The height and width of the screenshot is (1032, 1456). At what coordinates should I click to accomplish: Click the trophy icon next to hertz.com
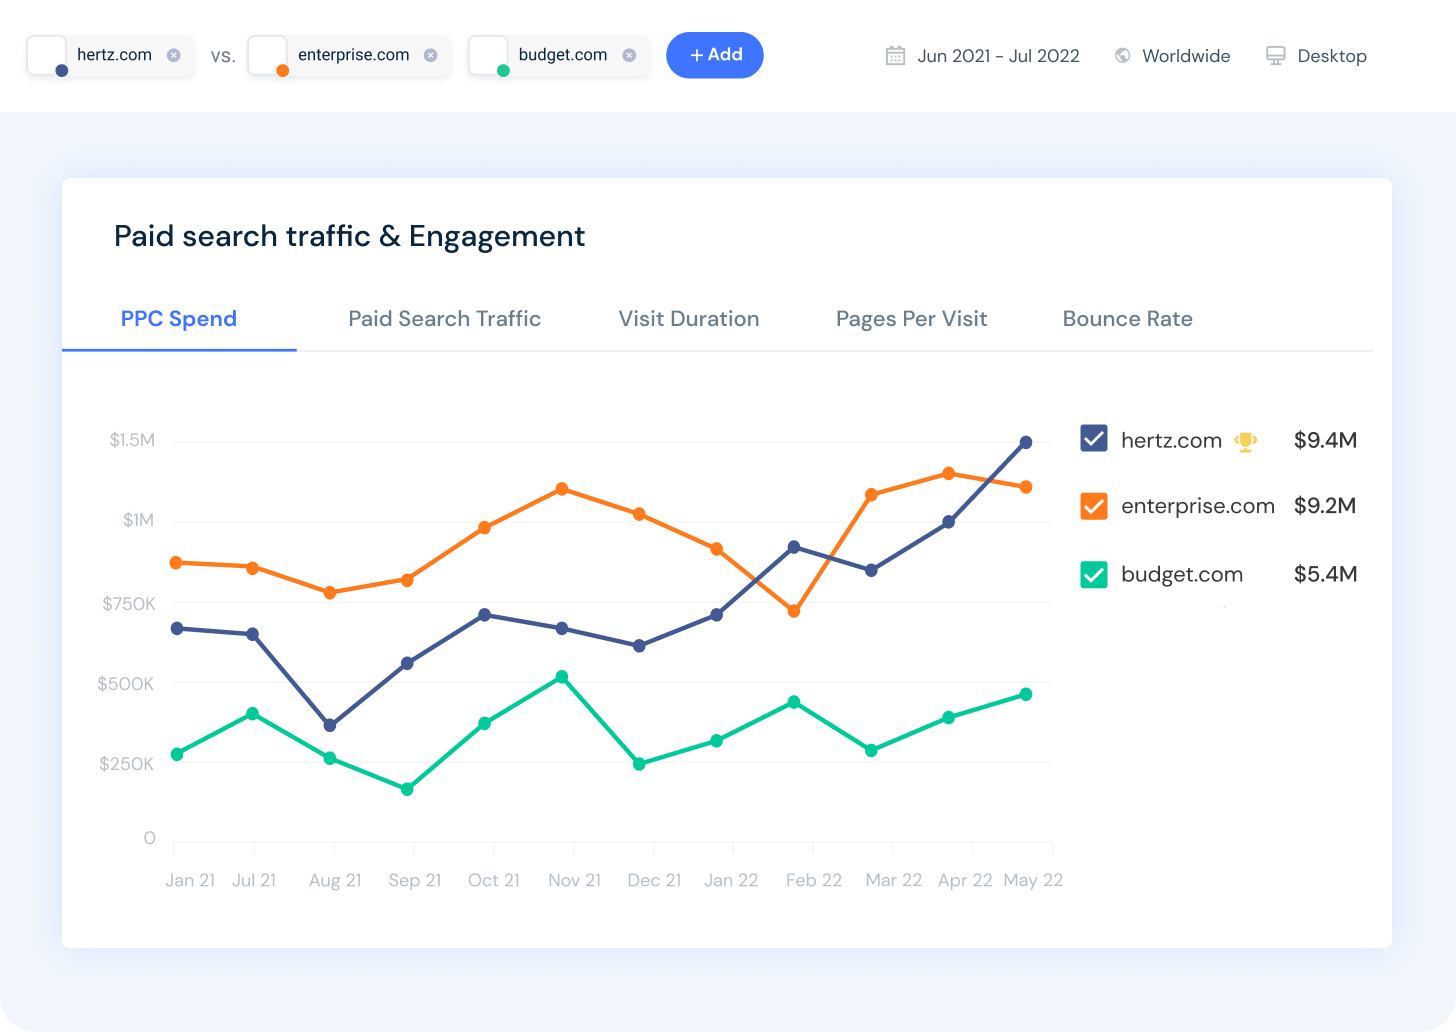pyautogui.click(x=1245, y=440)
